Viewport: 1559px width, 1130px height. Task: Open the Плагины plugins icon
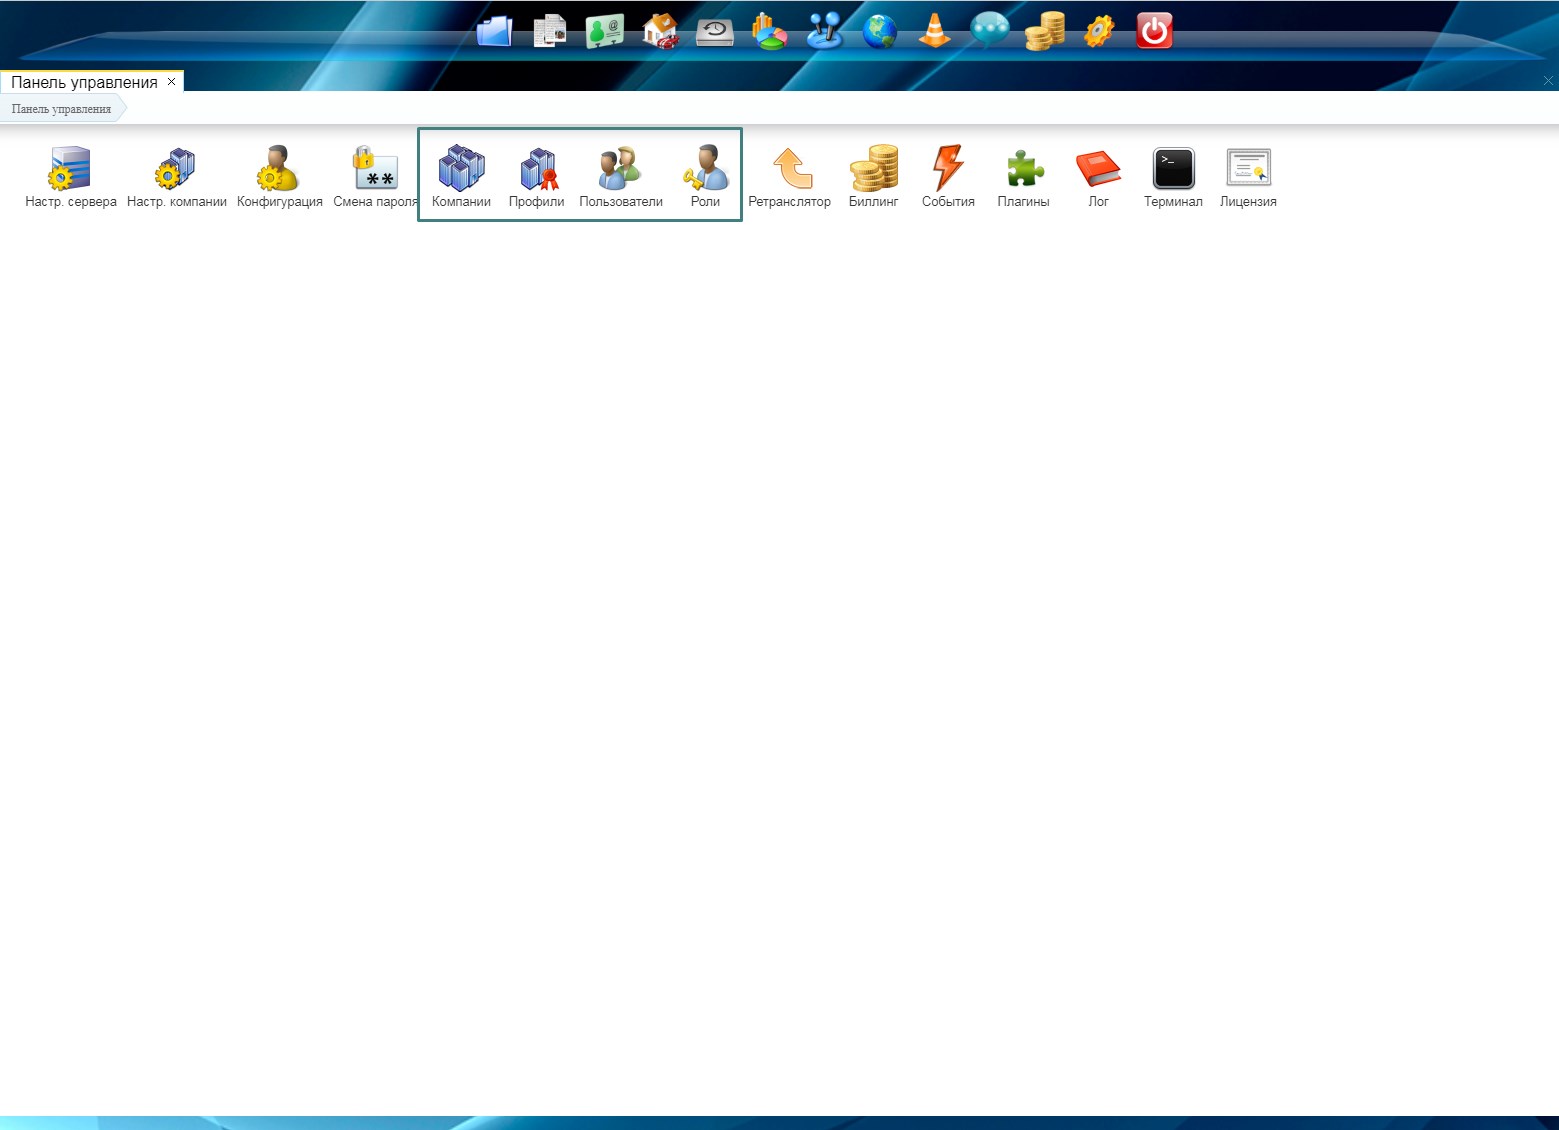tap(1023, 169)
